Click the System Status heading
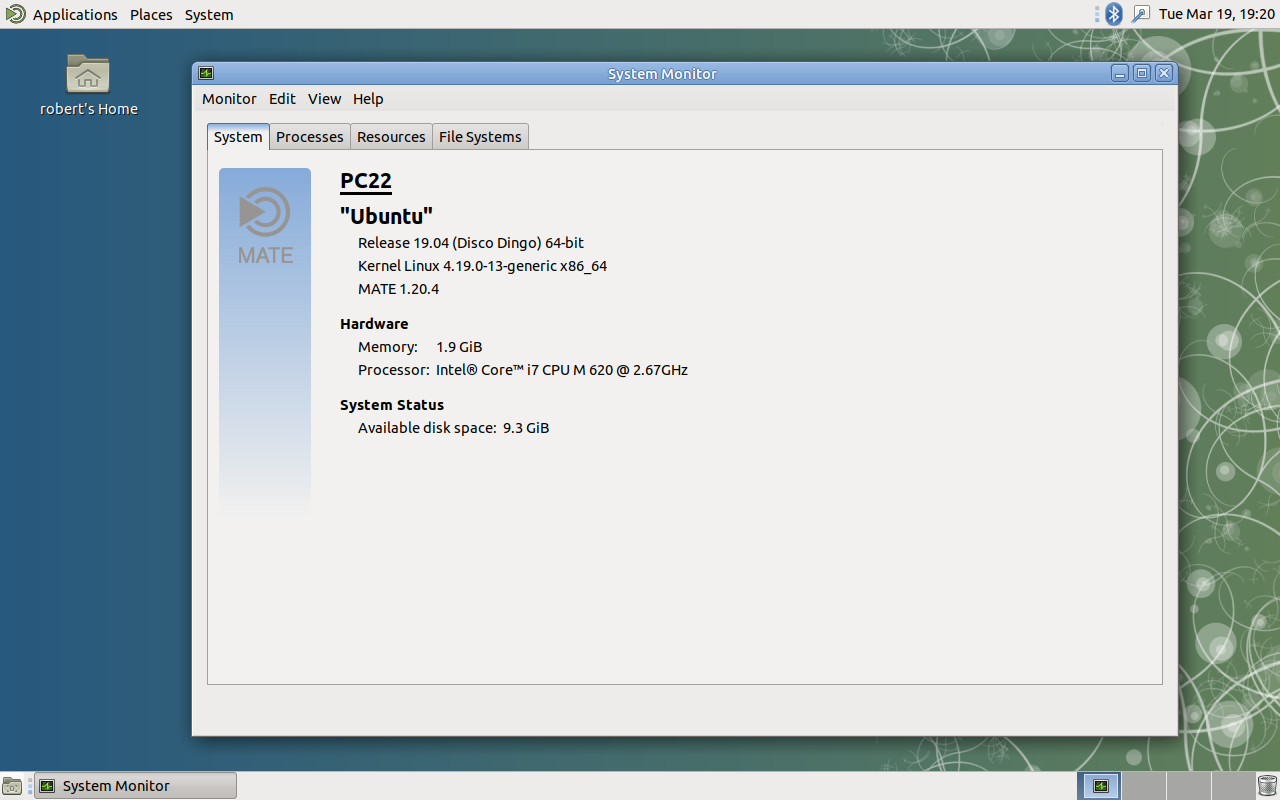This screenshot has height=800, width=1280. pyautogui.click(x=392, y=405)
